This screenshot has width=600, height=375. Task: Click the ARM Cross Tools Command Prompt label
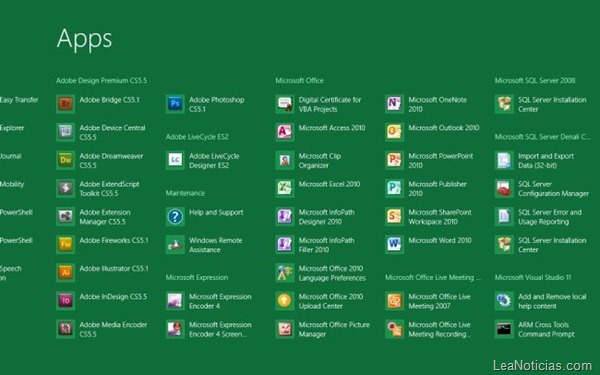click(x=546, y=329)
